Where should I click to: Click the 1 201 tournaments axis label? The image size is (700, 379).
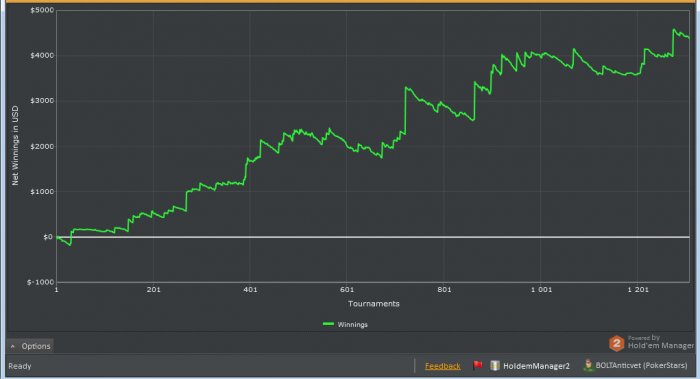pos(638,290)
